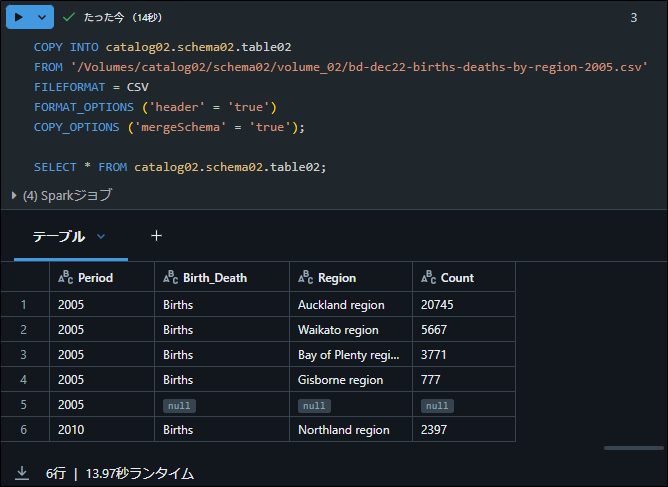Click the たった今 (14秒) run timestamp

point(123,17)
